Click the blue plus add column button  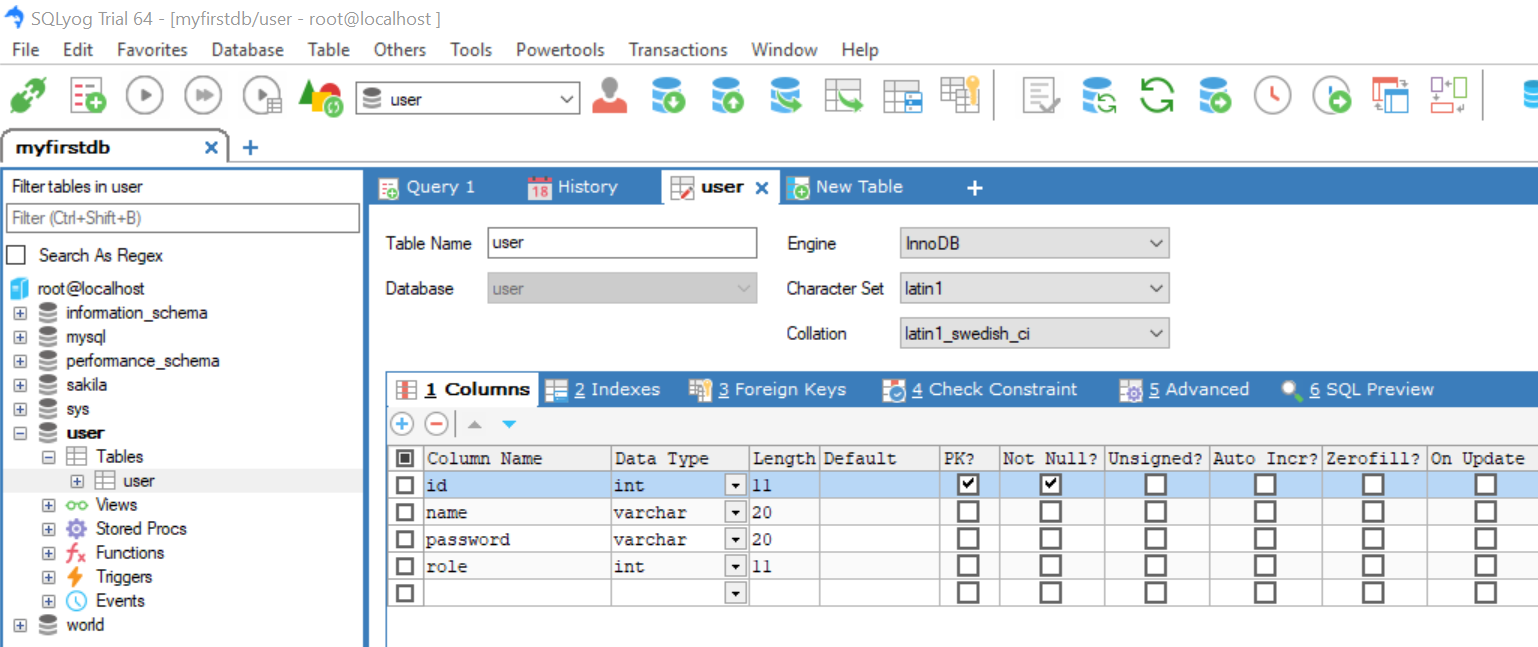pos(402,424)
